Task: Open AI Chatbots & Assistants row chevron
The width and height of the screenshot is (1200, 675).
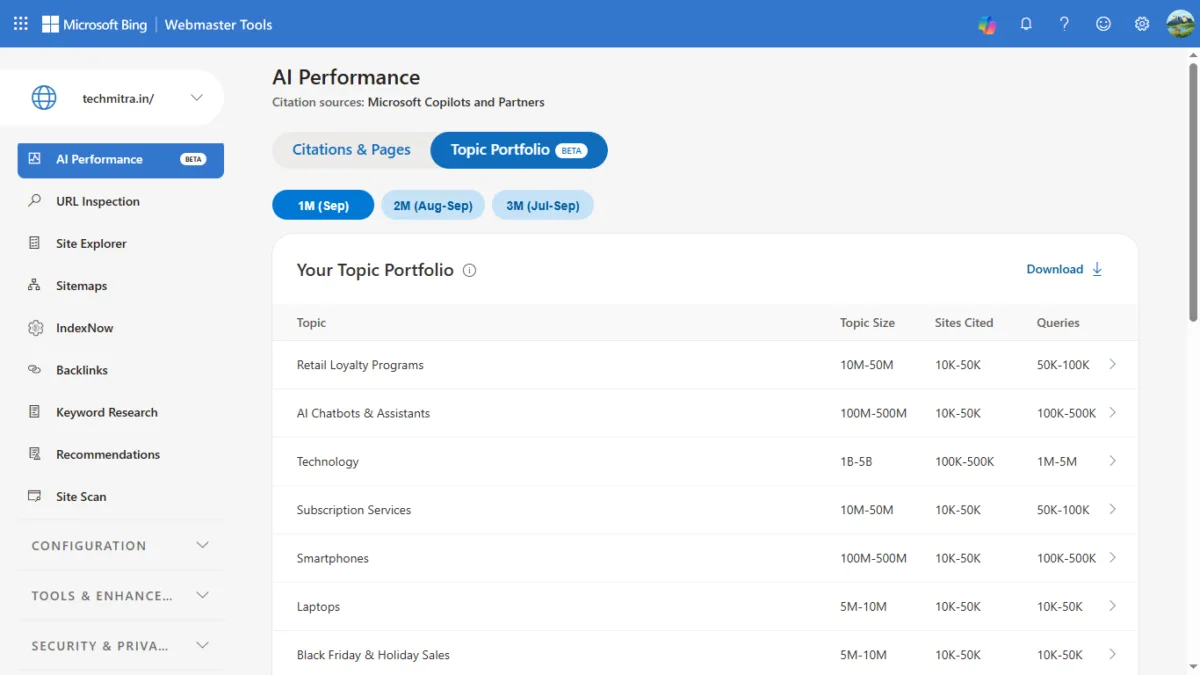Action: 1113,413
